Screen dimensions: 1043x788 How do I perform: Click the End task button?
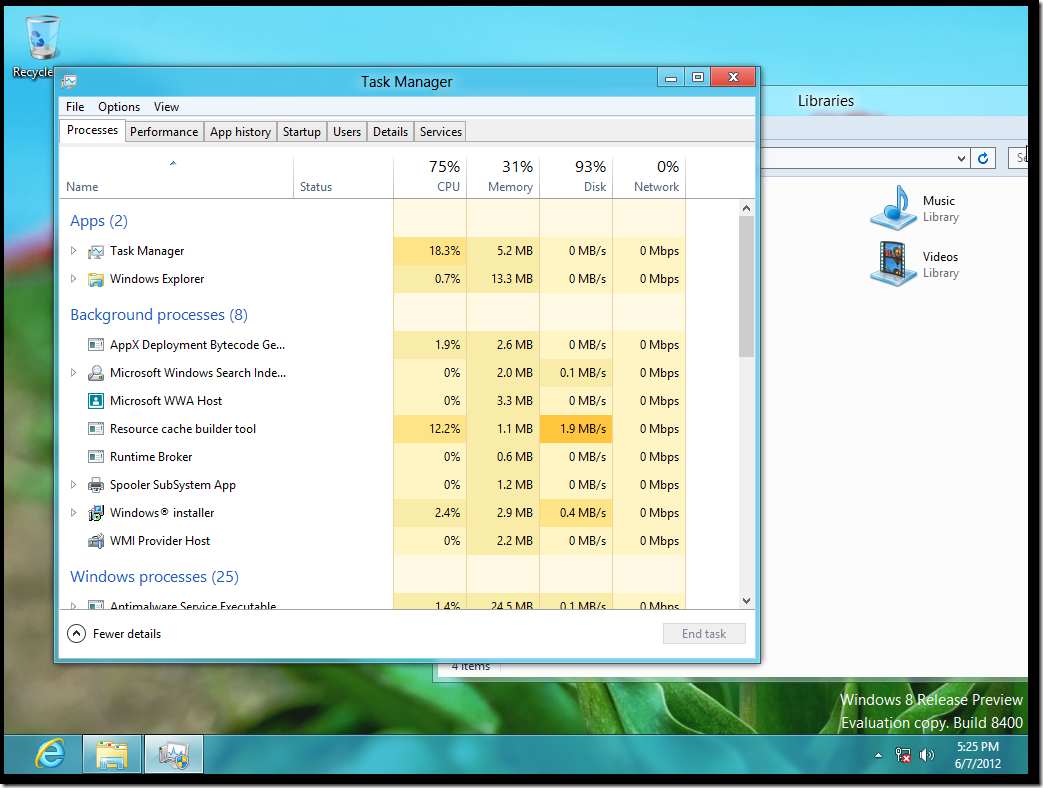704,634
